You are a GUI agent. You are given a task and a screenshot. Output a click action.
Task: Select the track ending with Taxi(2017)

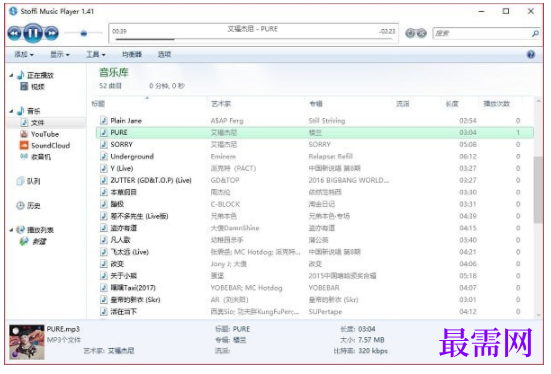[x=315, y=288]
